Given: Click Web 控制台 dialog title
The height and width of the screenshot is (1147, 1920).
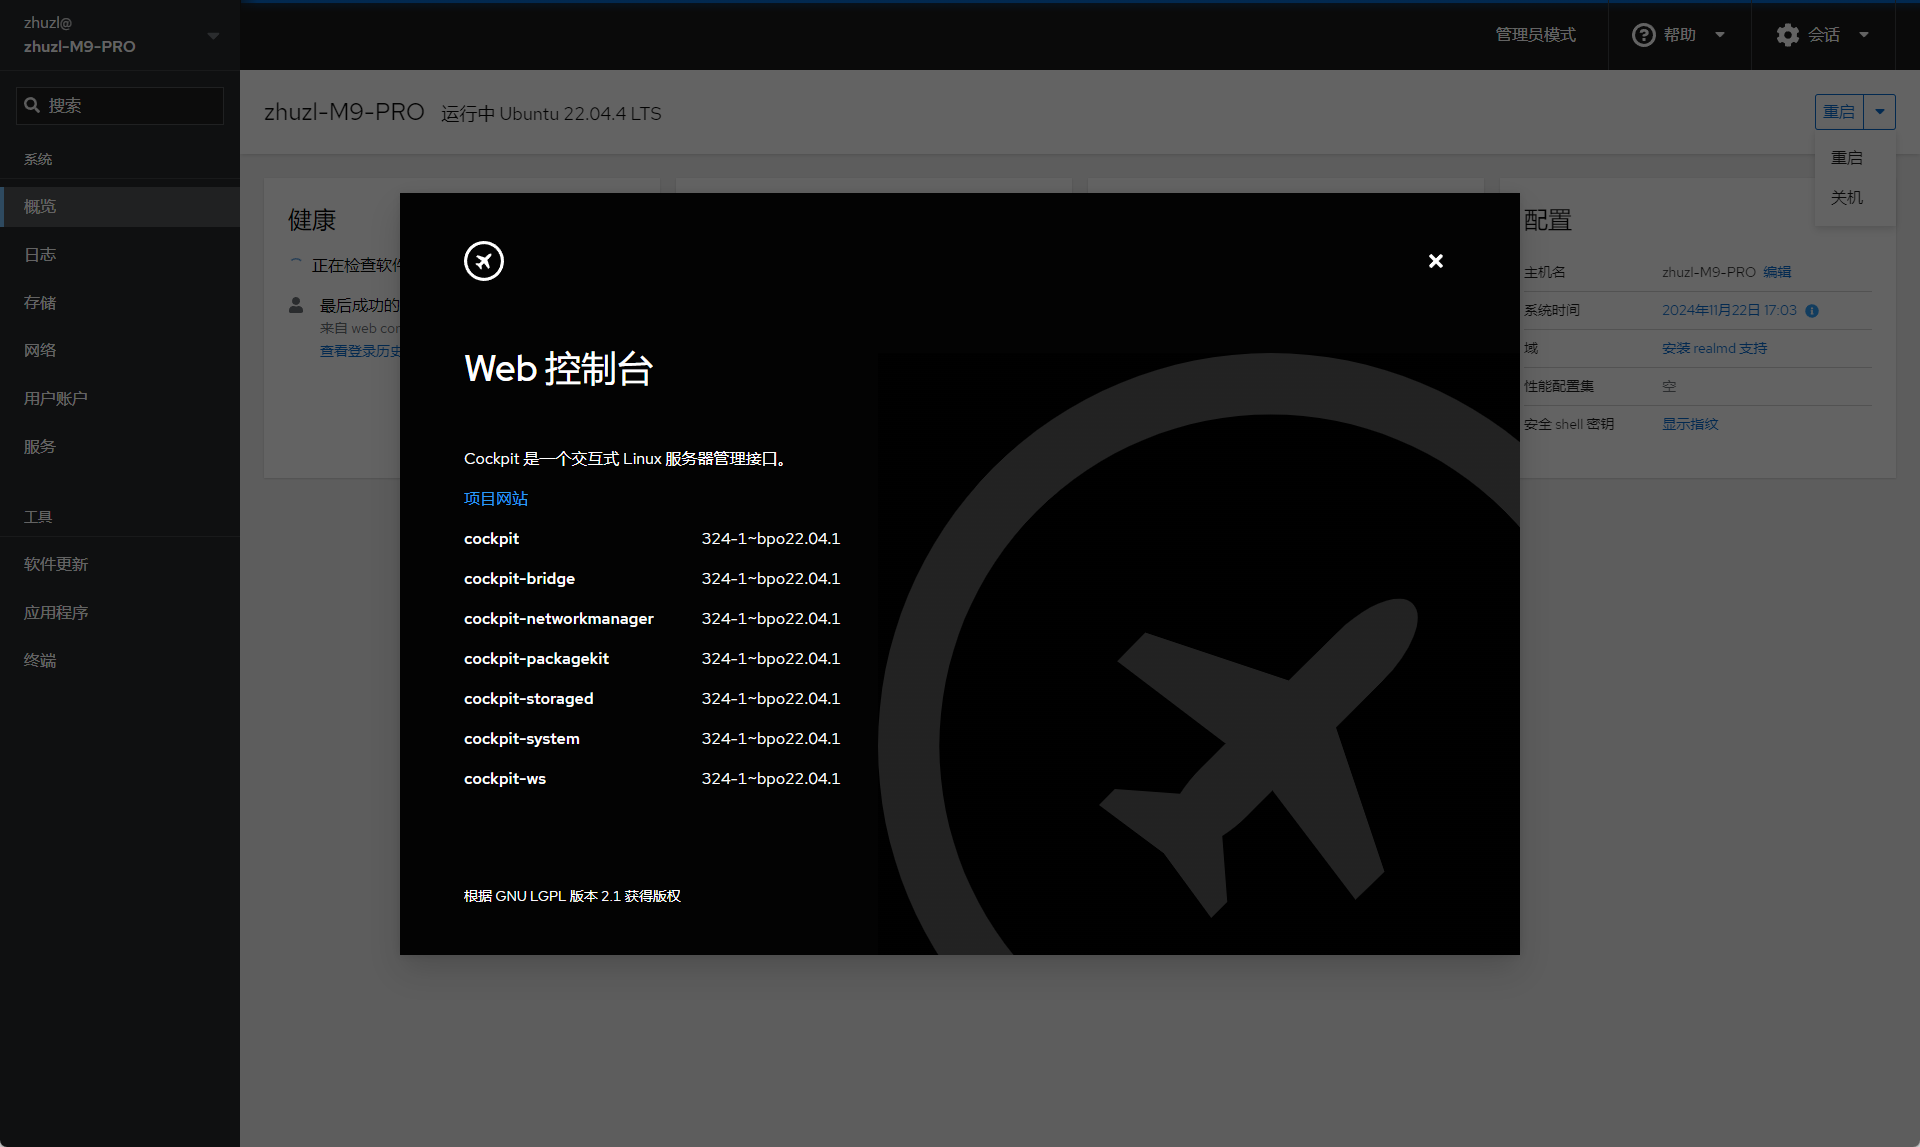Looking at the screenshot, I should (x=558, y=369).
